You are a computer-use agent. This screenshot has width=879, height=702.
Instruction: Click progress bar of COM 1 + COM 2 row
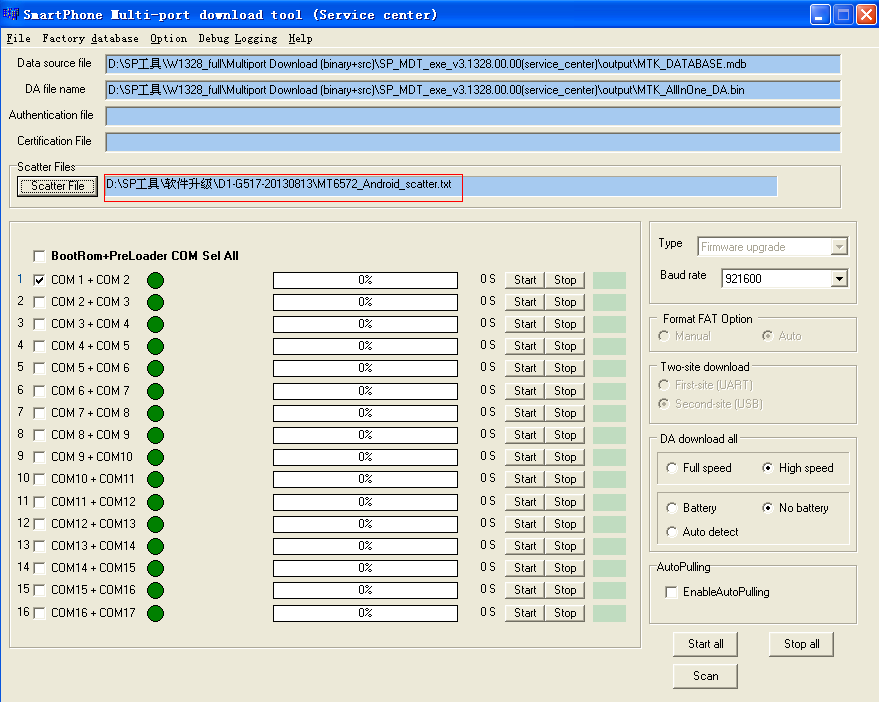tap(365, 280)
